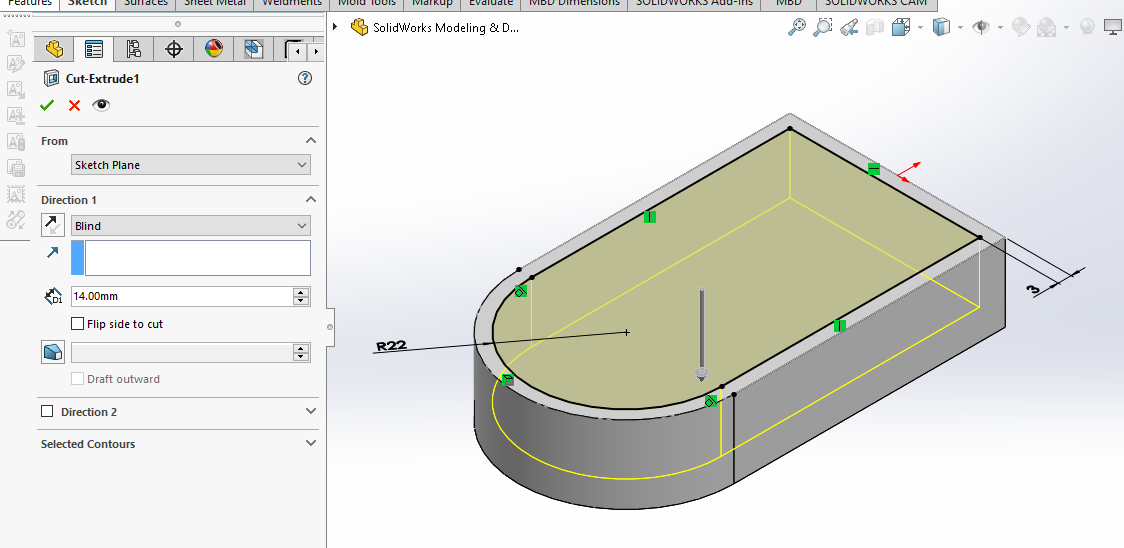Open the DimXpertManager crosshair tab
Viewport: 1124px width, 548px height.
[174, 49]
